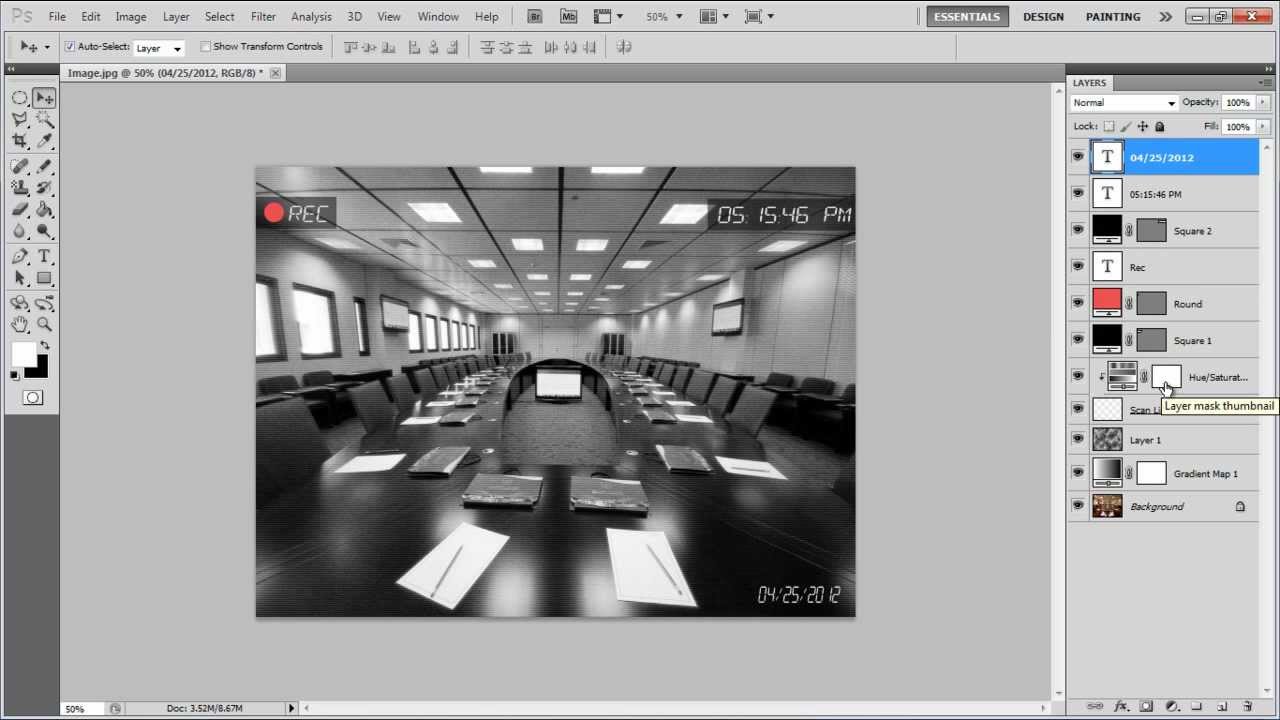The height and width of the screenshot is (720, 1280).
Task: Select the History Brush tool
Action: pyautogui.click(x=44, y=188)
